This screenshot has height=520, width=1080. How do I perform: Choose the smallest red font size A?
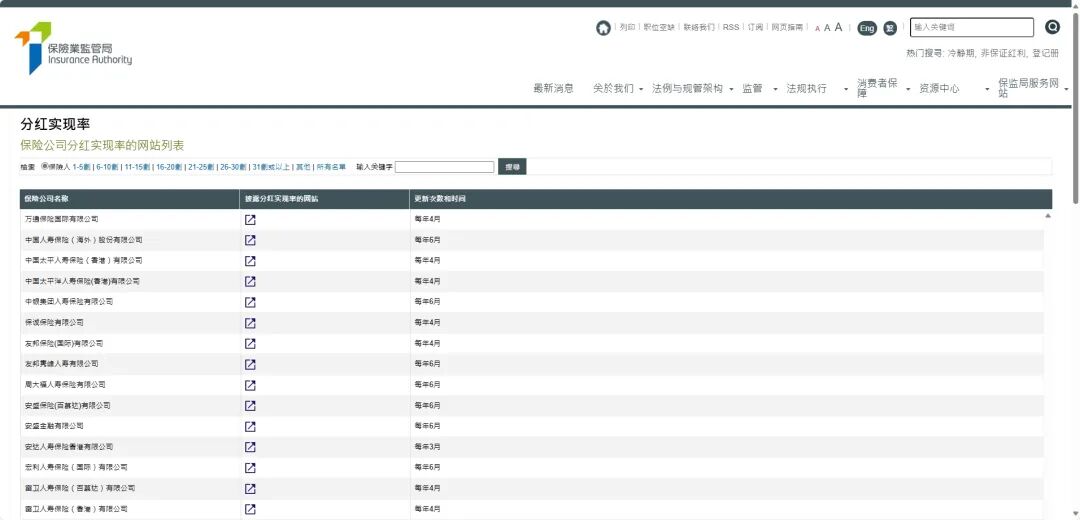(x=817, y=29)
